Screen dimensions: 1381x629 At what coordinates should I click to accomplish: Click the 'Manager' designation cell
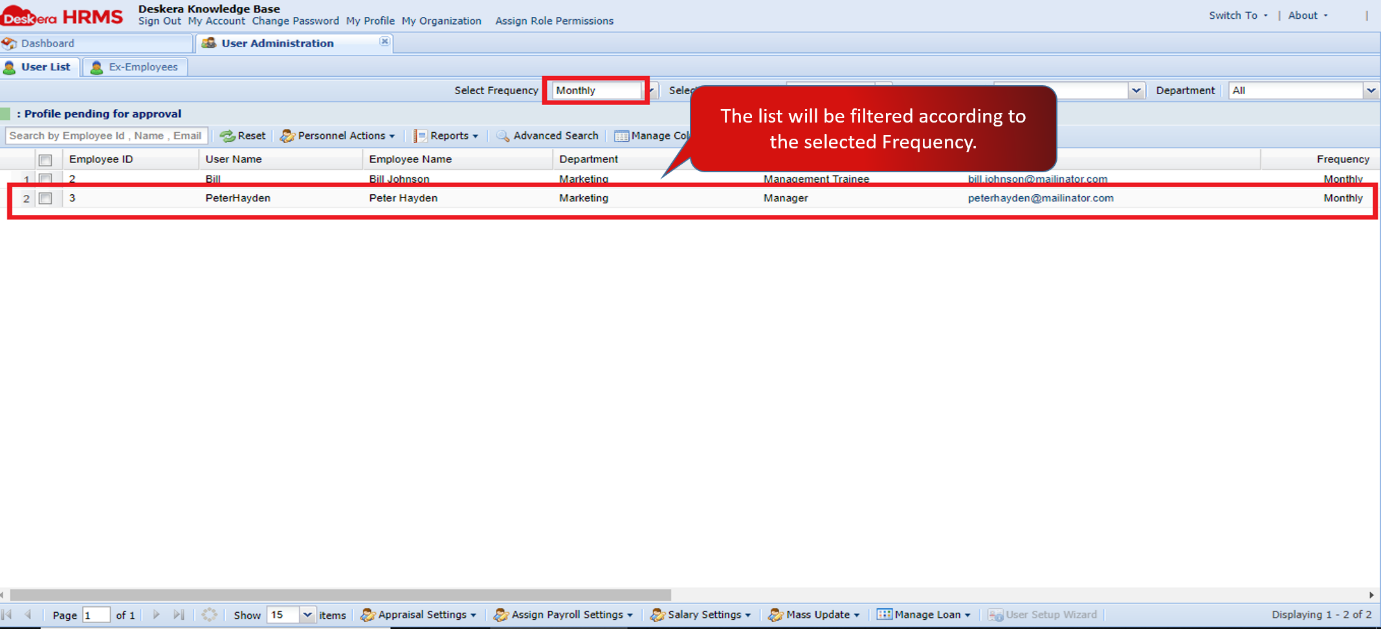pos(786,198)
